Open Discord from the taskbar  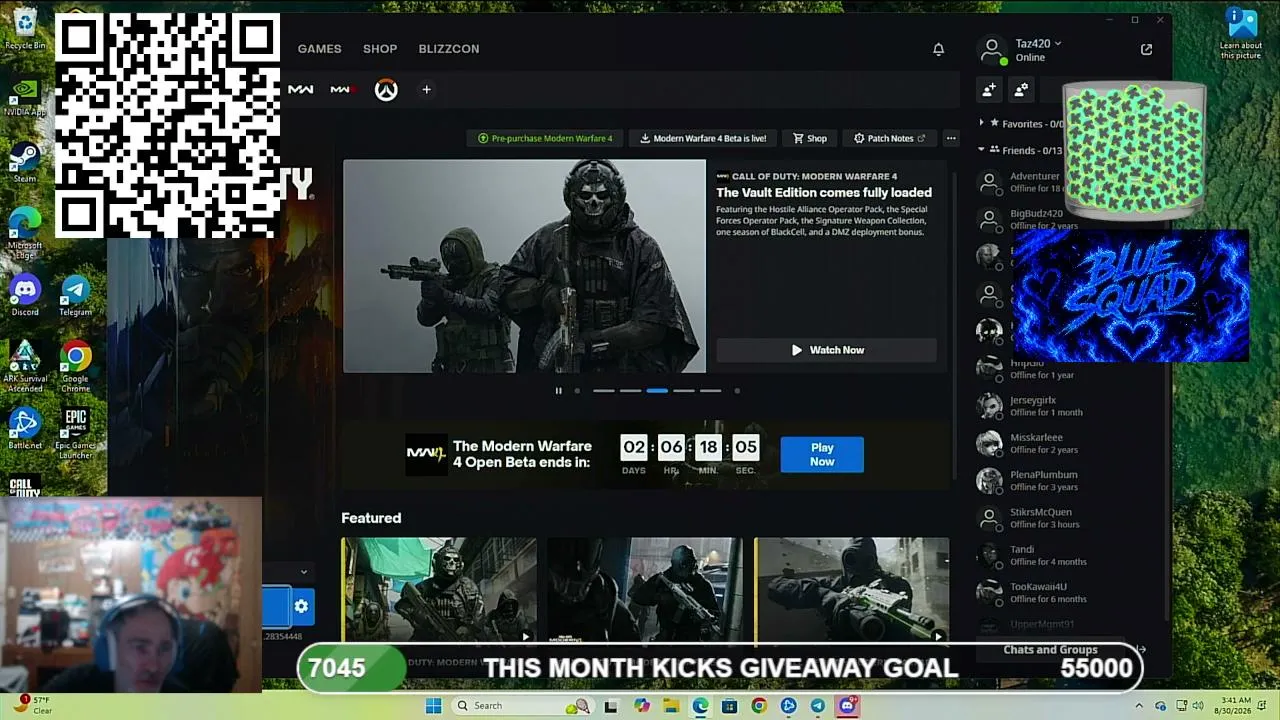(x=848, y=706)
